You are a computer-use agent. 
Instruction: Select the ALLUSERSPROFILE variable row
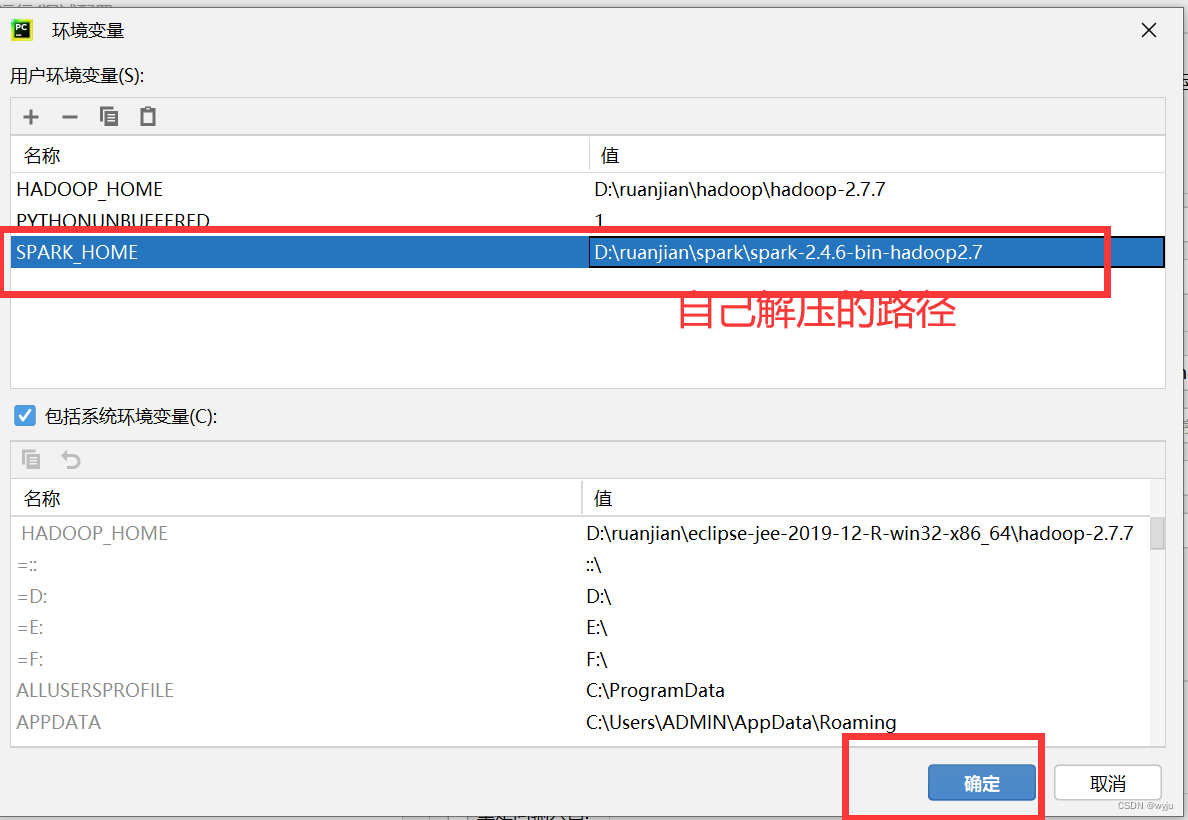[580, 690]
